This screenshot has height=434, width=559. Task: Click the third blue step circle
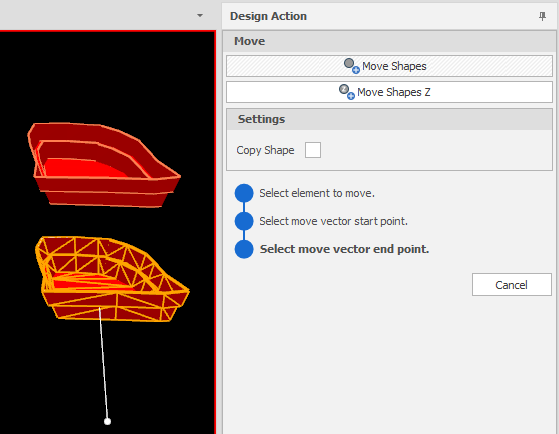244,249
